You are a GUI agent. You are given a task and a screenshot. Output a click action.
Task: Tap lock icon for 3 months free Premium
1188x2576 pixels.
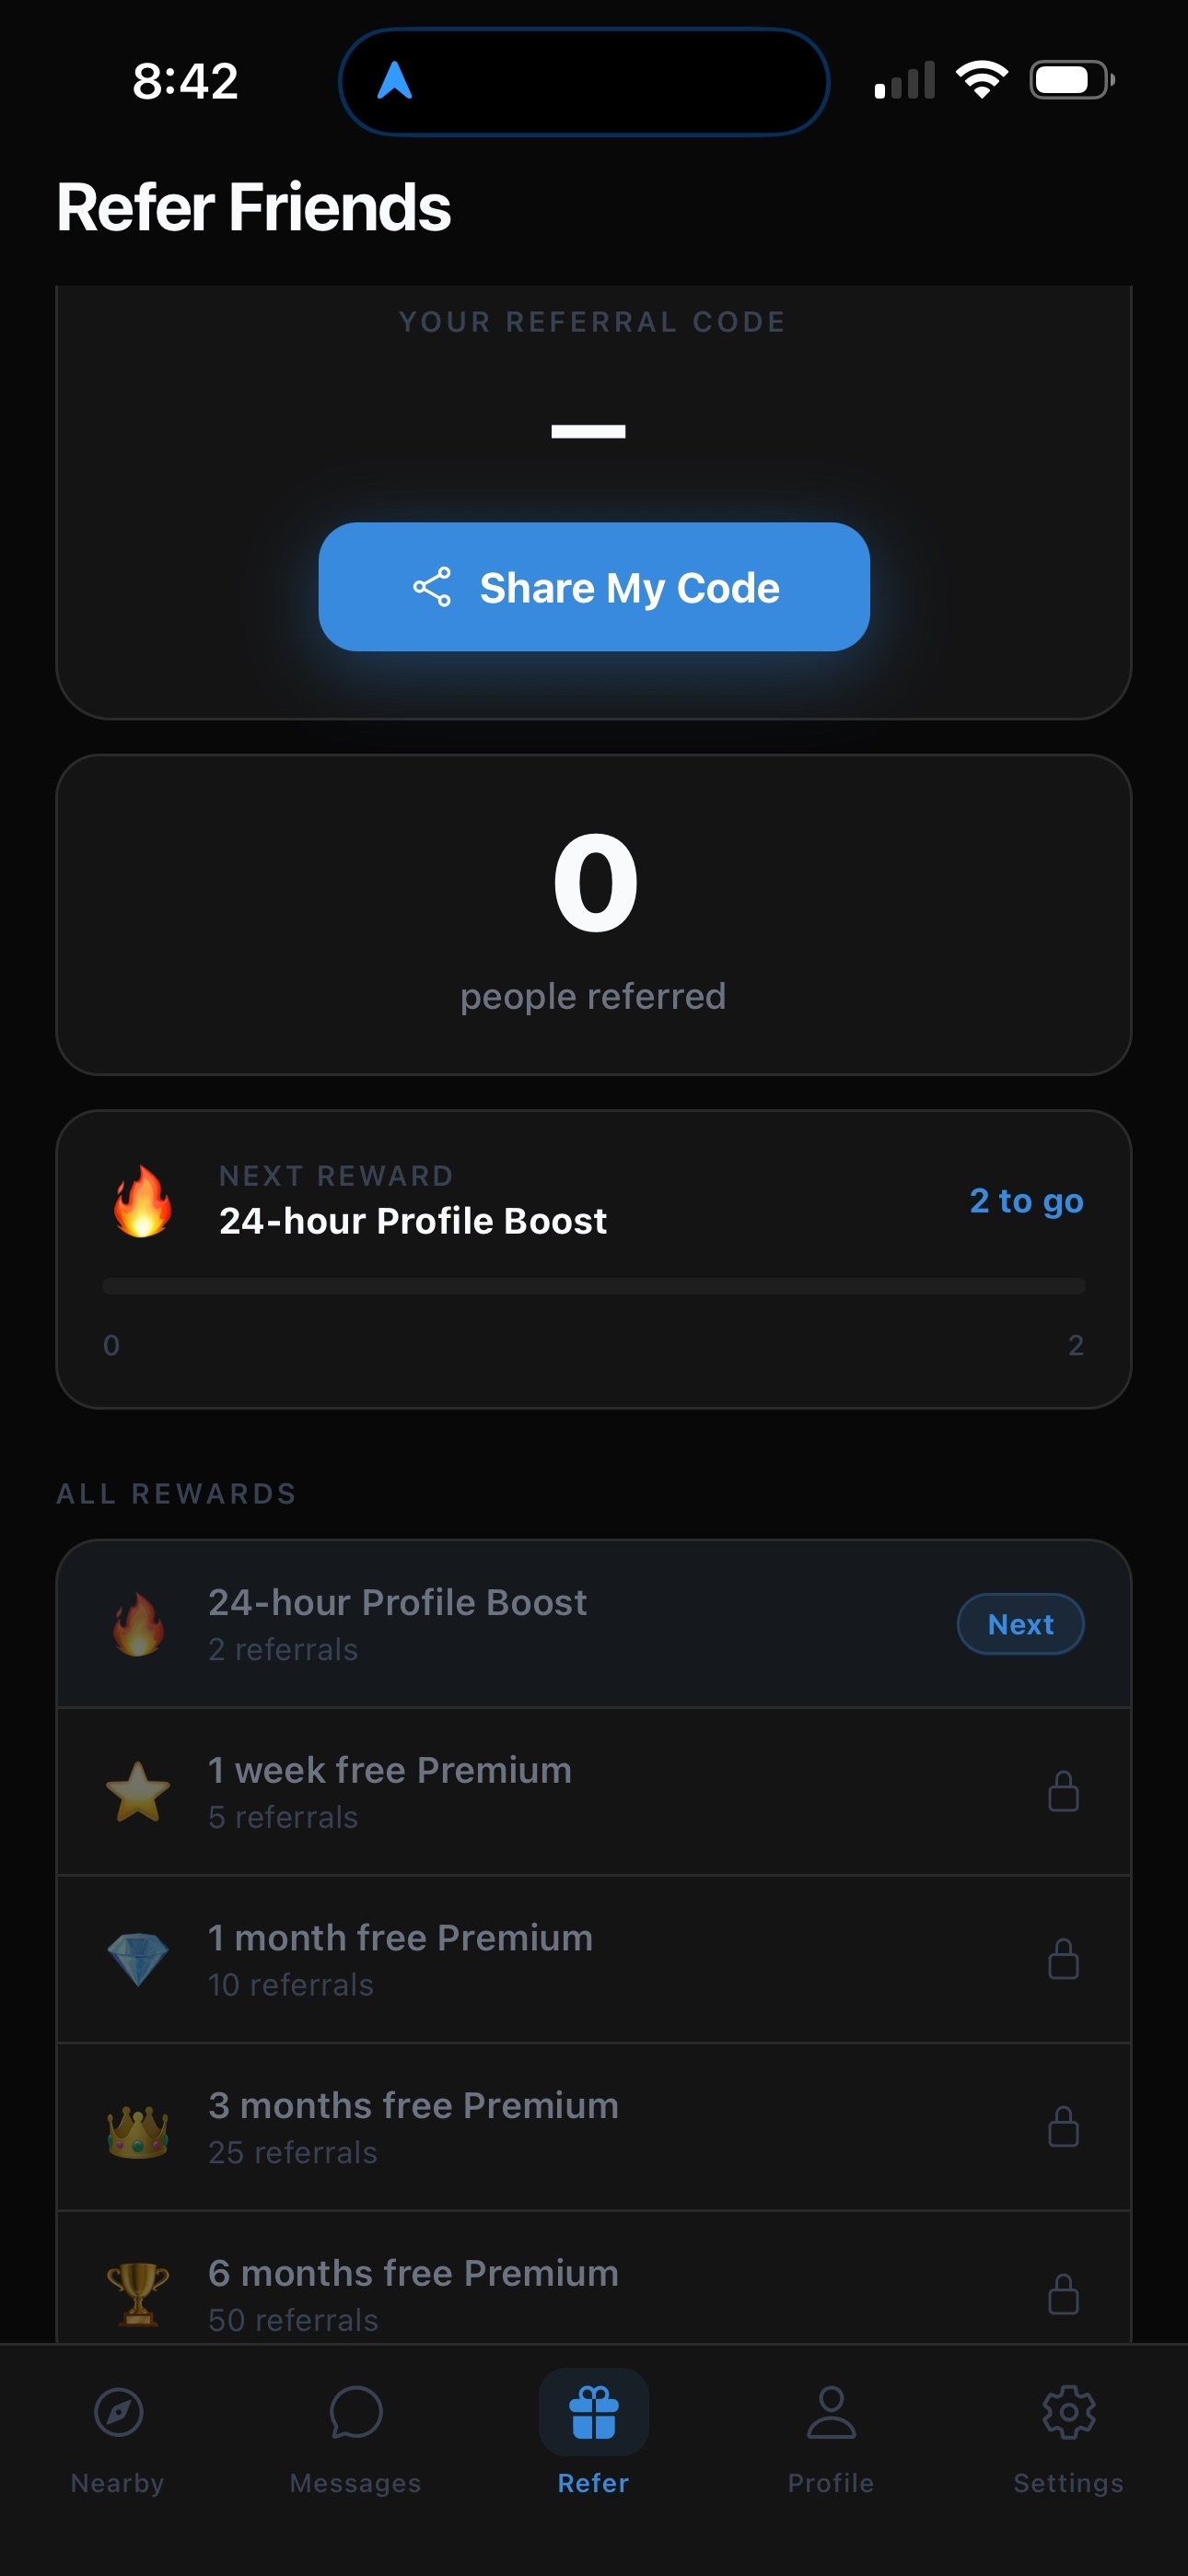[x=1063, y=2127]
